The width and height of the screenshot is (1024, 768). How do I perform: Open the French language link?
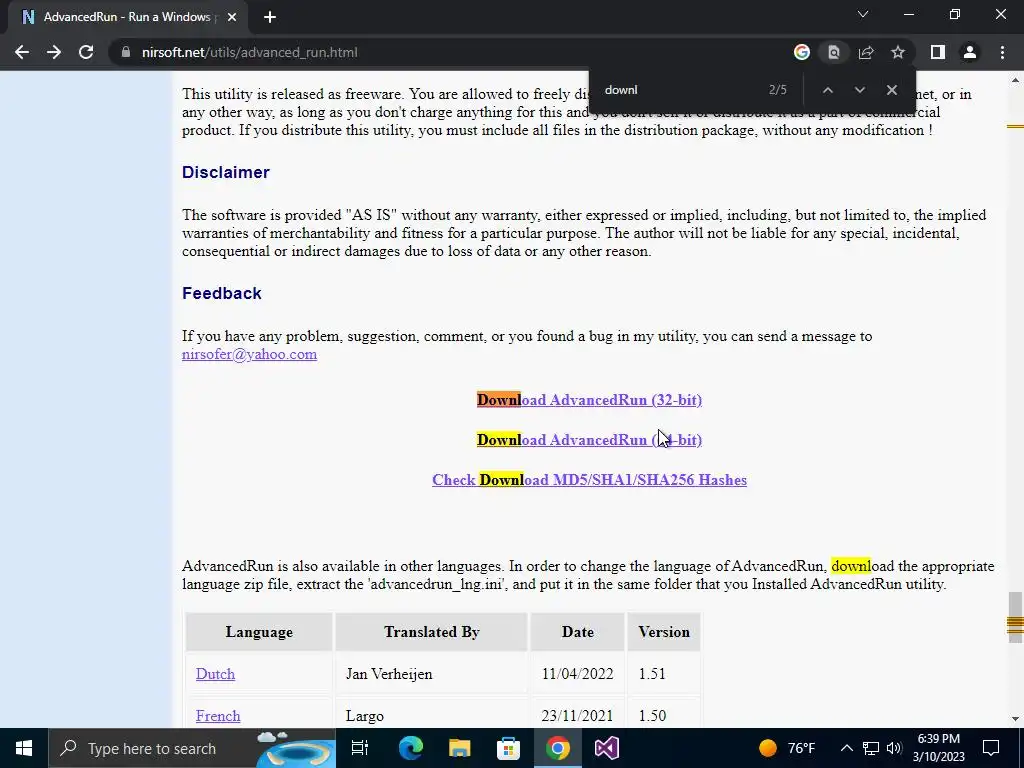[x=218, y=716]
